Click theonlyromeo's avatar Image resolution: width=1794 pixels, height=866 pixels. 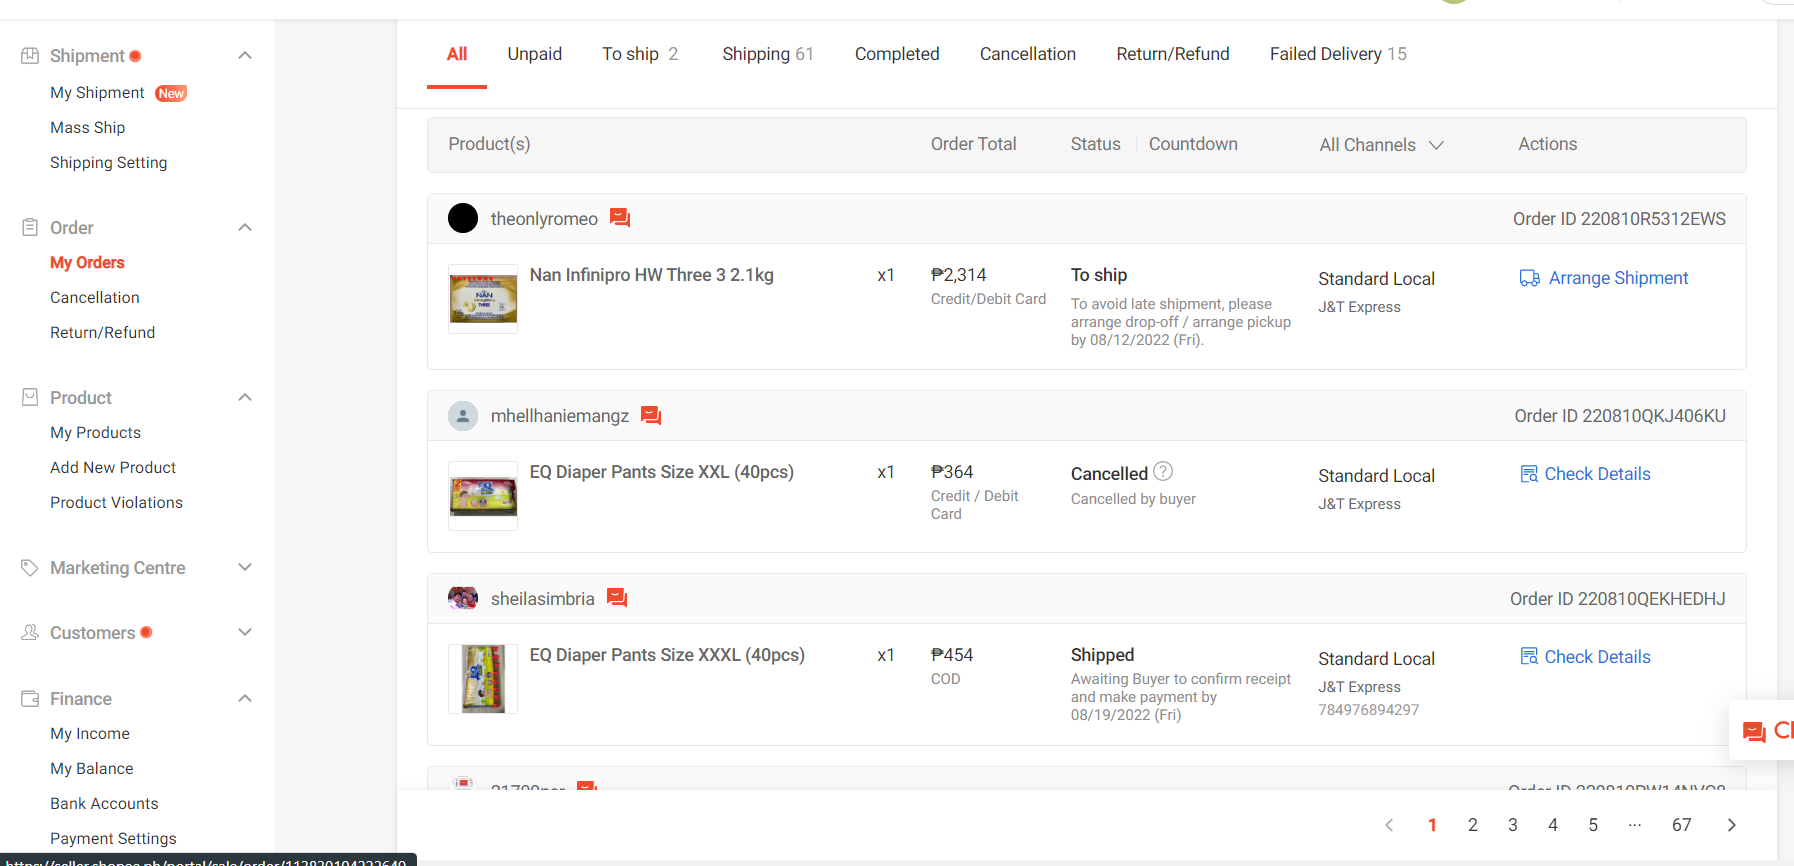tap(463, 218)
